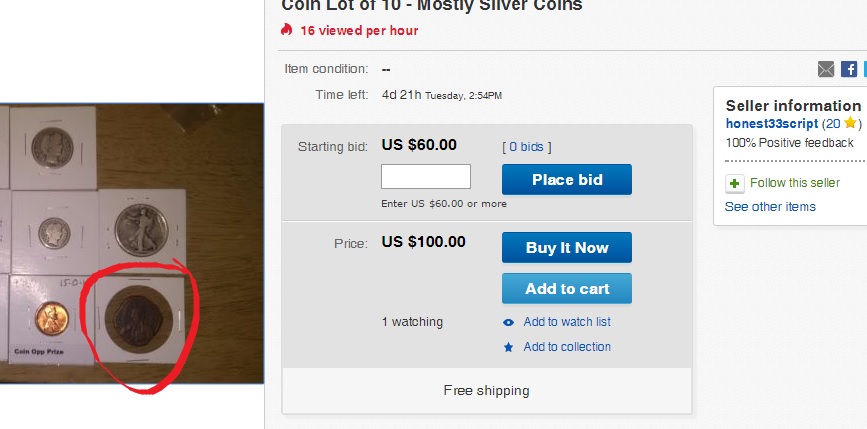Click the Follow this seller text
The image size is (867, 429).
pos(794,183)
